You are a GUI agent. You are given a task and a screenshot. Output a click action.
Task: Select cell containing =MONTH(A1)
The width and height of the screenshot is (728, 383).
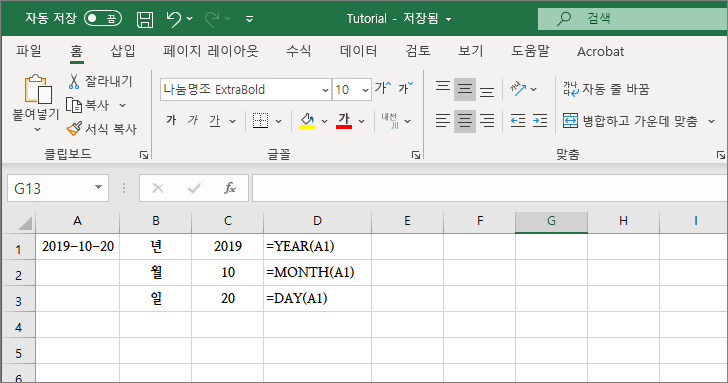(317, 273)
